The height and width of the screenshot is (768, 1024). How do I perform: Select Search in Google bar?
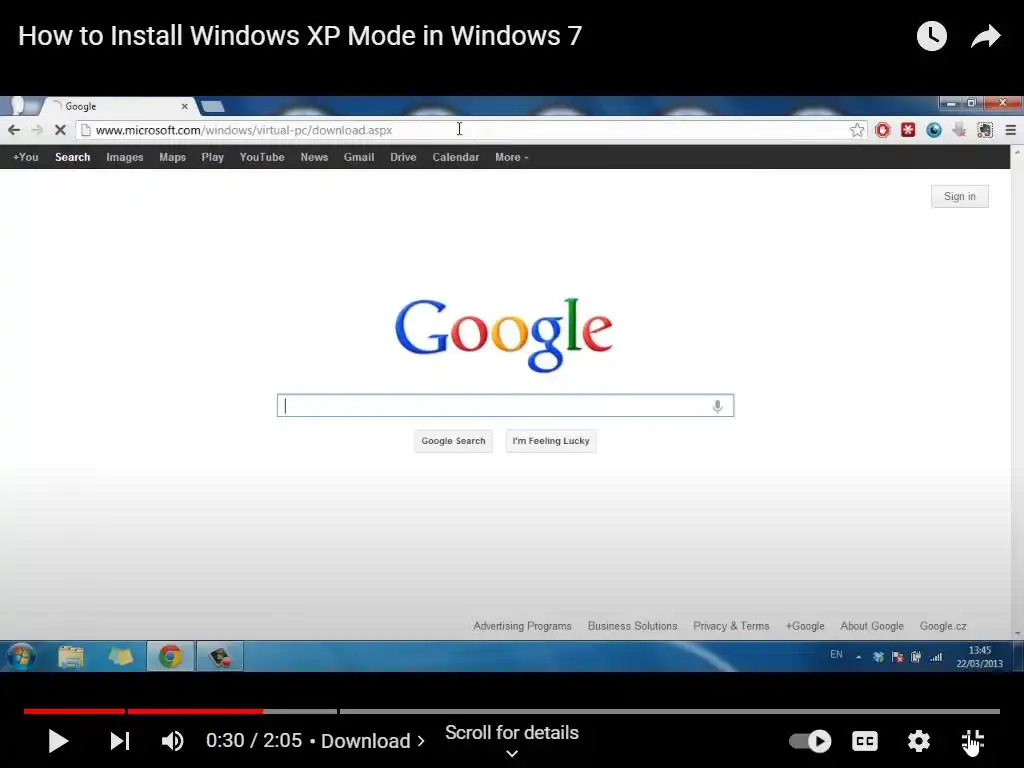72,157
